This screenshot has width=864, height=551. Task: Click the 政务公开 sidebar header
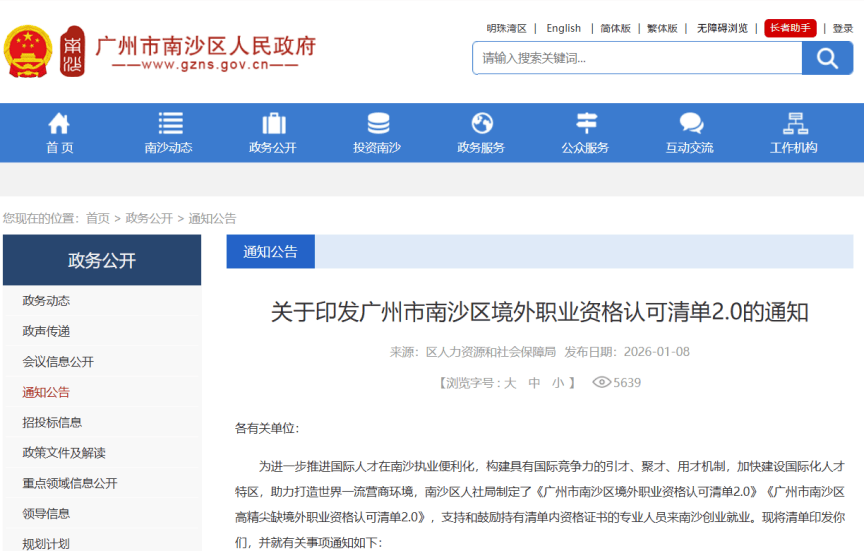pos(102,260)
